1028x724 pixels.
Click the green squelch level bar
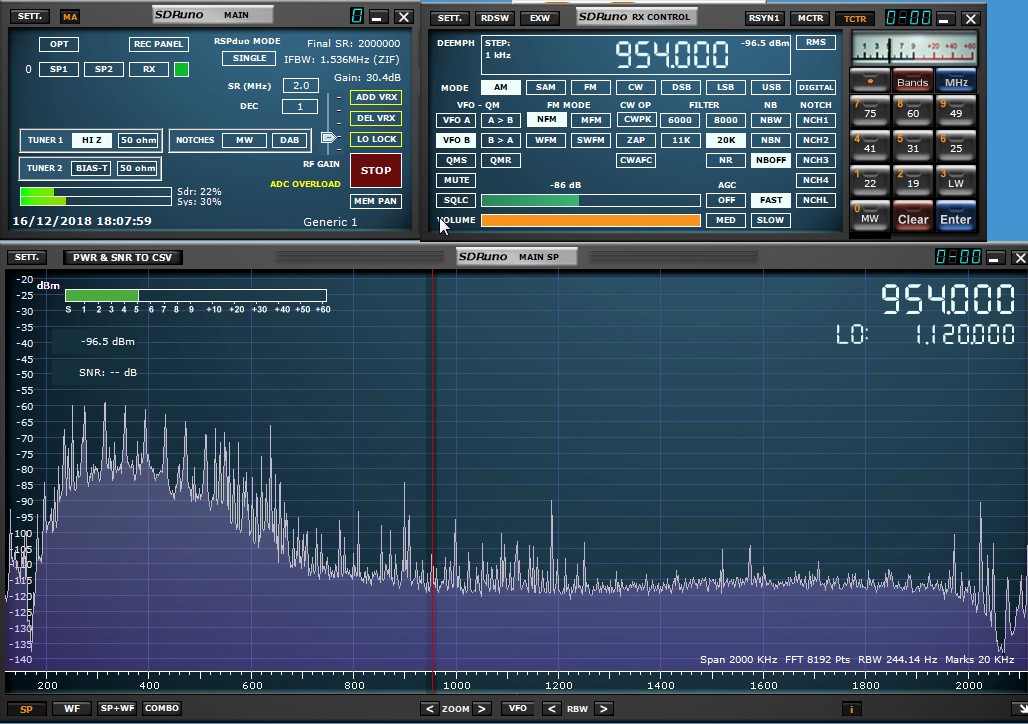(x=591, y=200)
